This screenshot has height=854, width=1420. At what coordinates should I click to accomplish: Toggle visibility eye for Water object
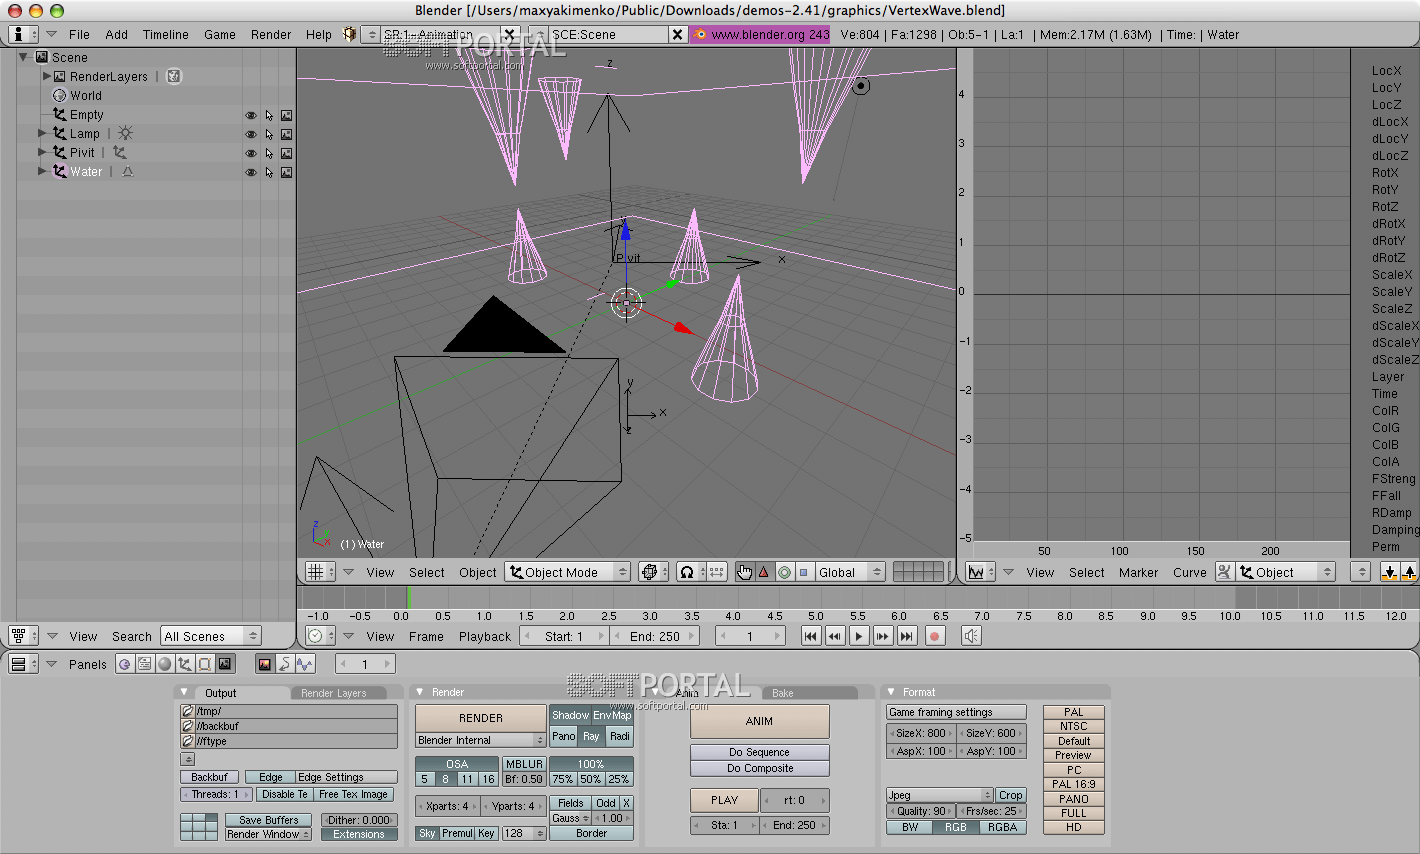point(251,173)
